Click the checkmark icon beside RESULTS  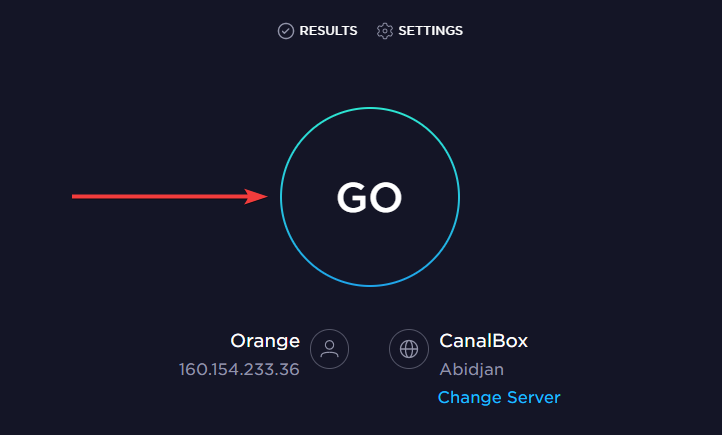pos(285,31)
